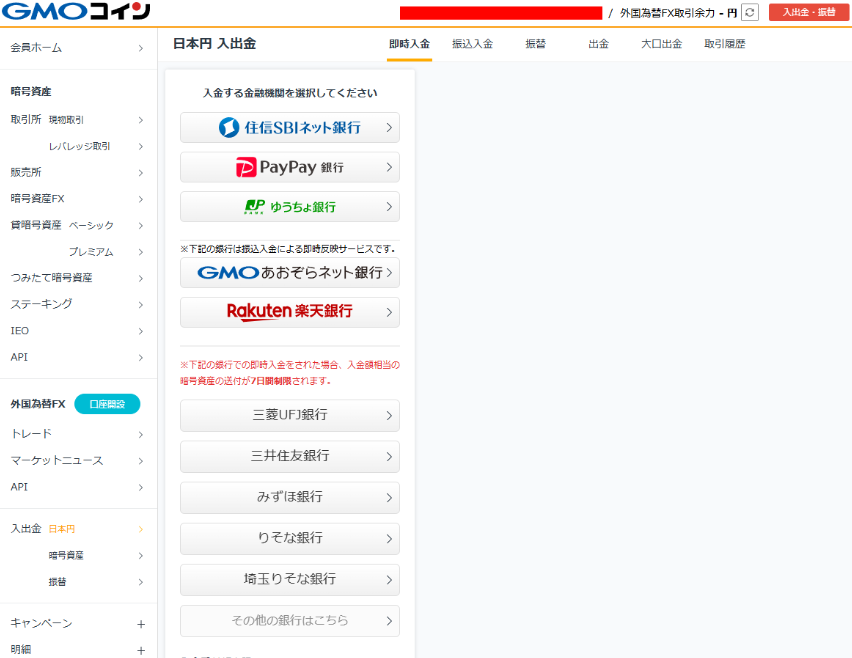Screen dimensions: 852x658
Task: Open レバレッジ取引 in sidebar
Action: click(x=78, y=146)
